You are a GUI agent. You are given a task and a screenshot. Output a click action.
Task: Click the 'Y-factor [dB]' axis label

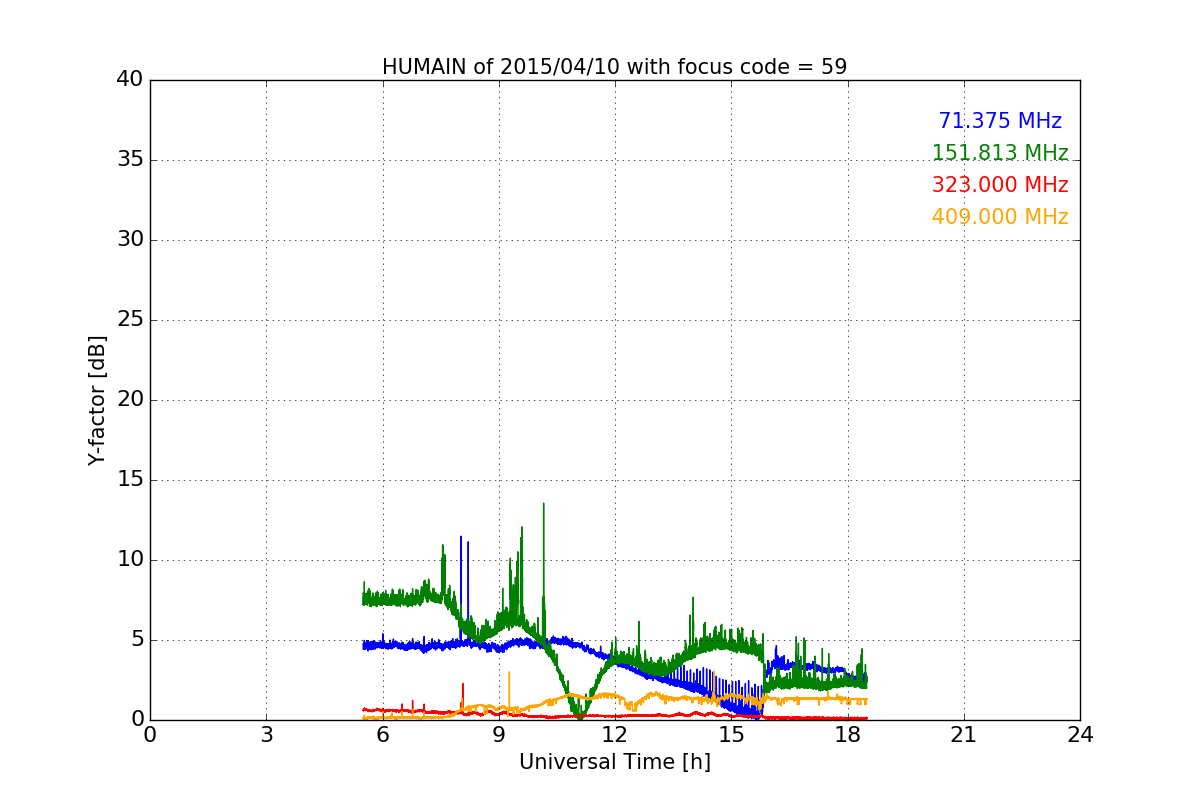[x=97, y=400]
